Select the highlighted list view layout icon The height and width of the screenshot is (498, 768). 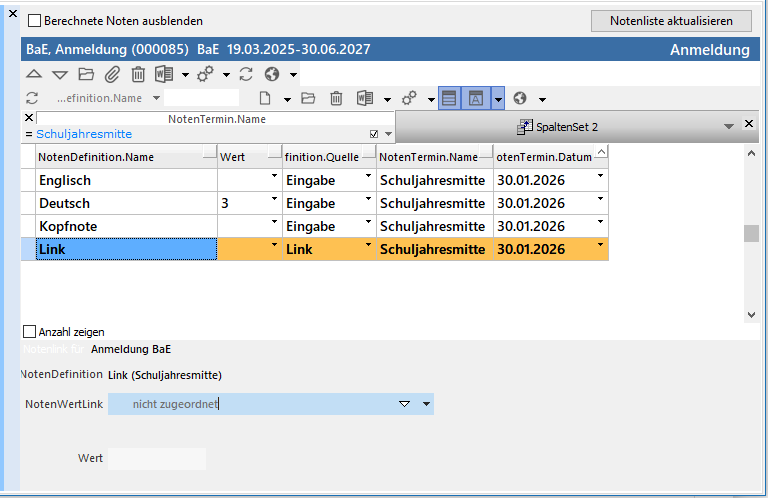point(449,98)
